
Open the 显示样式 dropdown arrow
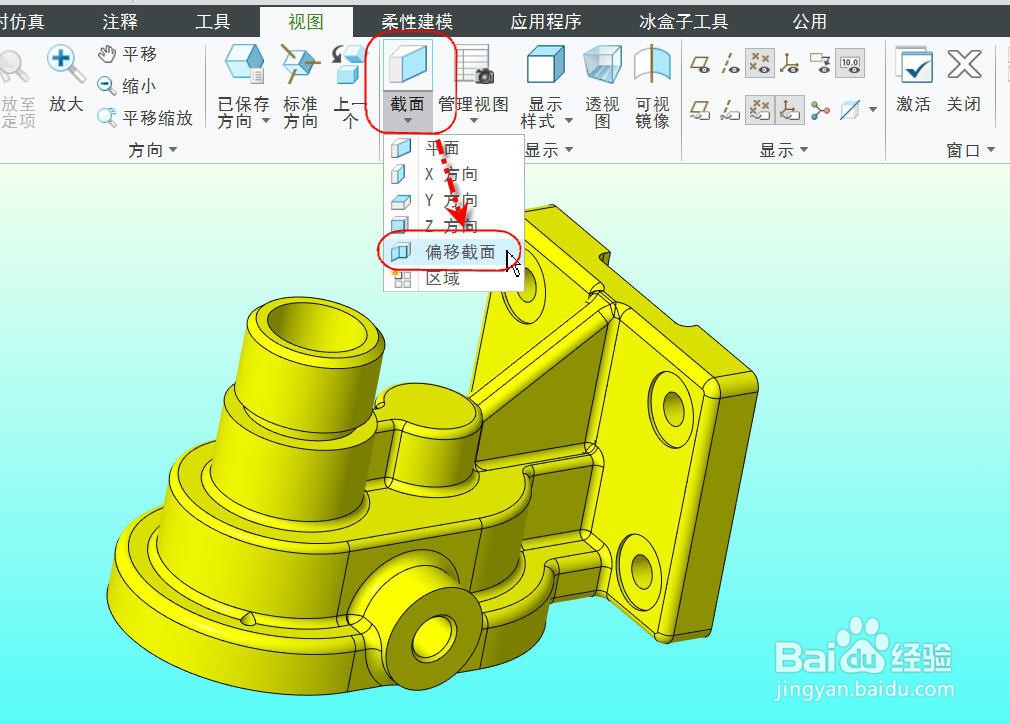(568, 120)
